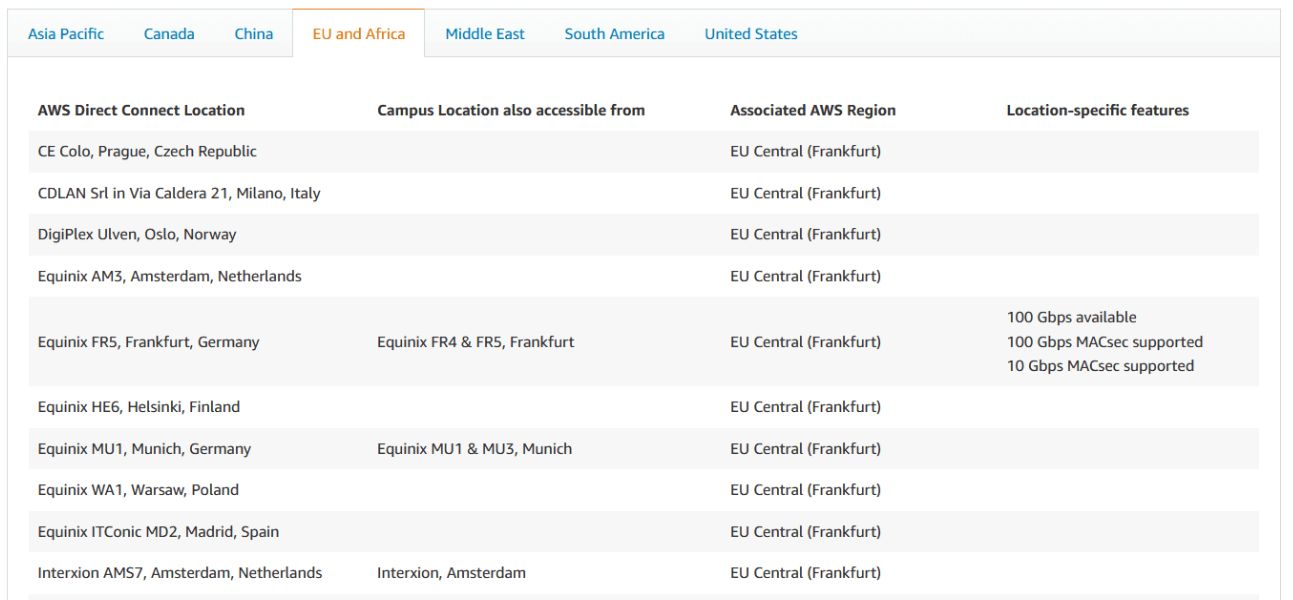
Task: Select the CE Colo, Prague row
Action: pos(146,151)
